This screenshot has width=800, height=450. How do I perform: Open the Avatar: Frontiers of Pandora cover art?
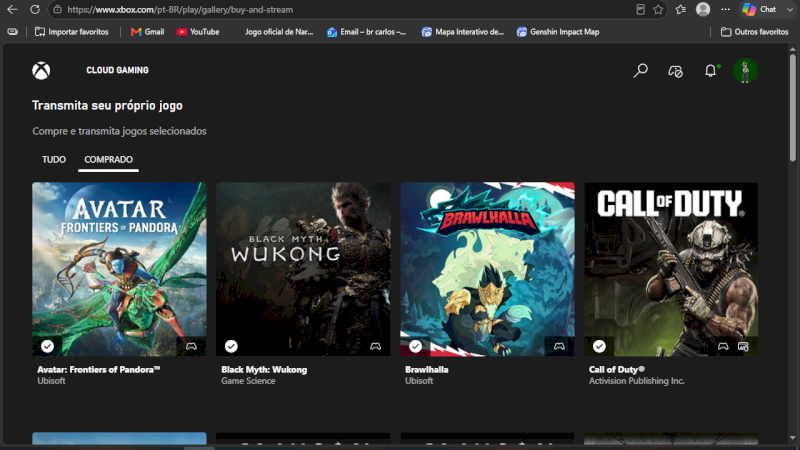[x=119, y=269]
